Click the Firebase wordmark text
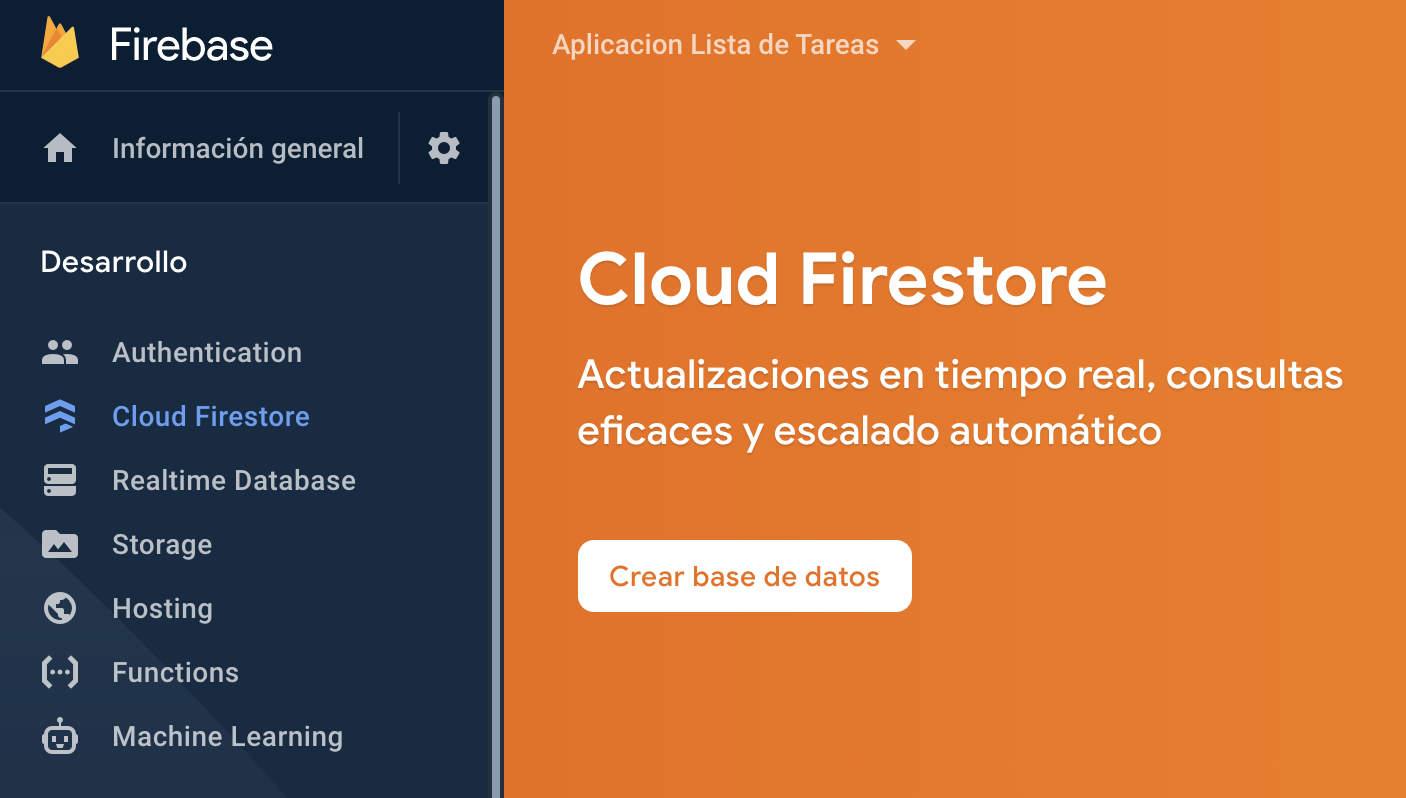1406x798 pixels. 191,45
